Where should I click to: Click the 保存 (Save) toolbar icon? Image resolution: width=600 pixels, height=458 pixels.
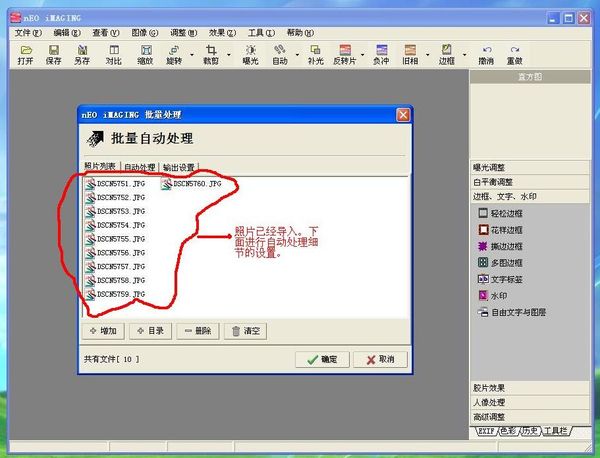coord(54,54)
